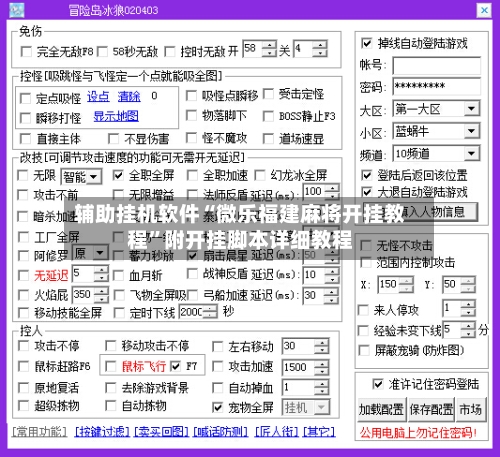This screenshot has height=457, width=500.
Task: Click the 密码 input field
Action: pyautogui.click(x=437, y=86)
